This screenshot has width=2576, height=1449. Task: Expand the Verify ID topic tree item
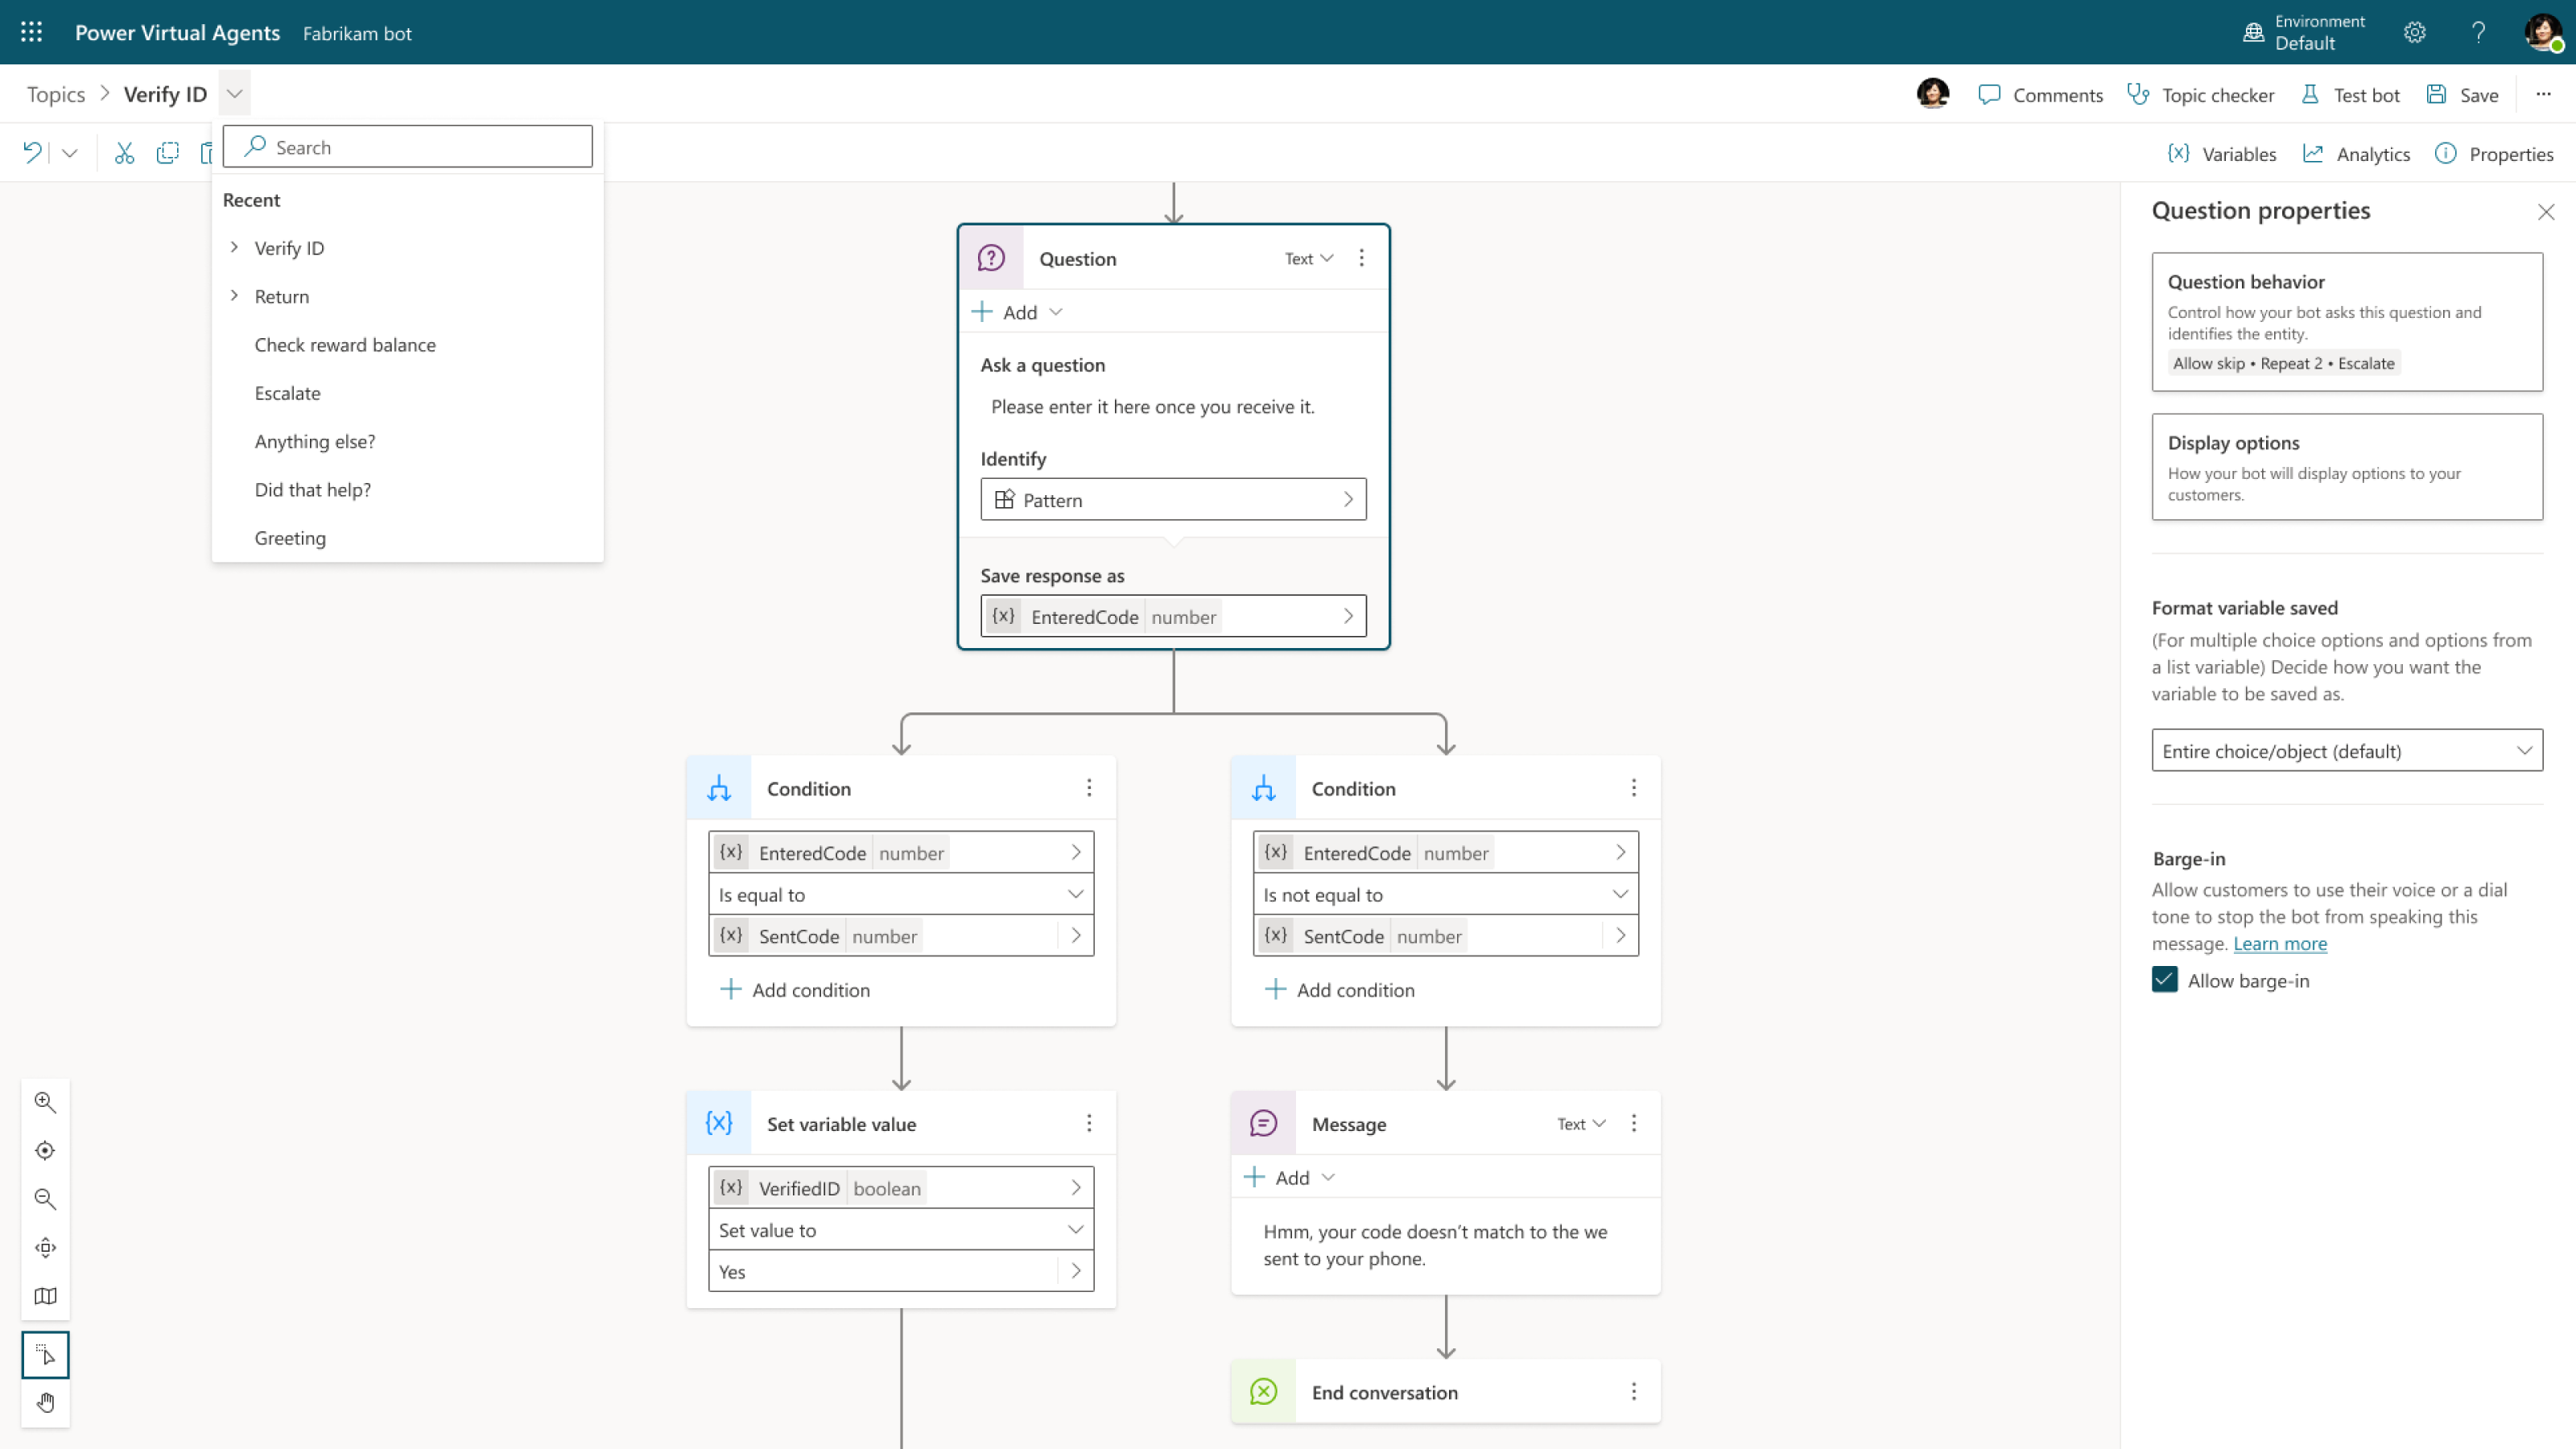[x=233, y=248]
